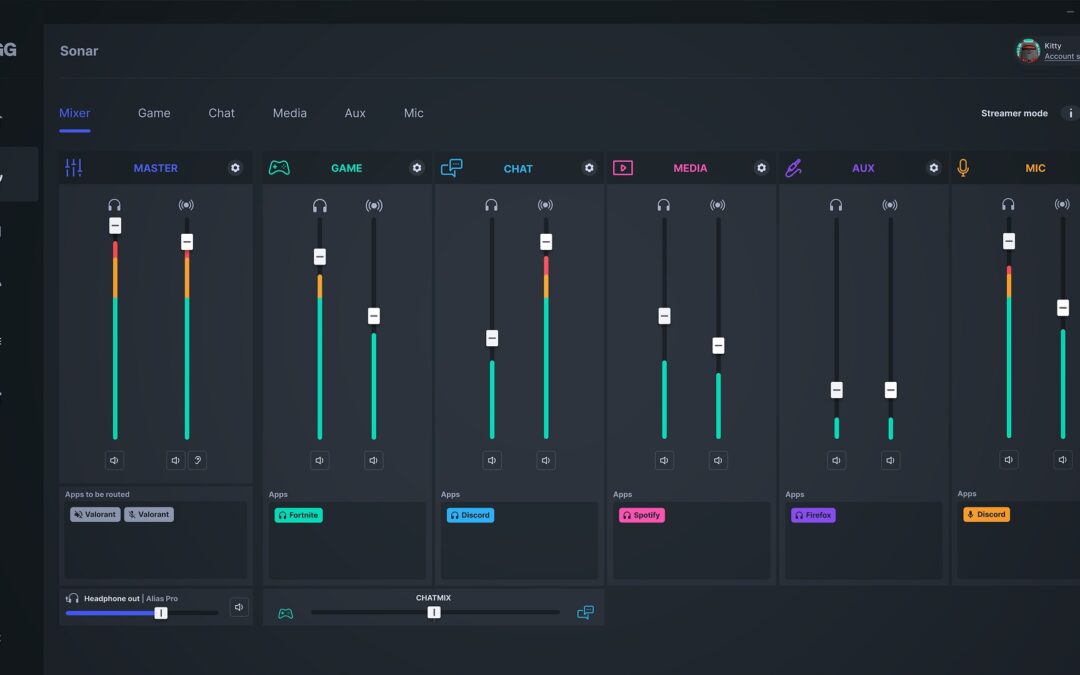Open the Media tab

click(x=289, y=113)
